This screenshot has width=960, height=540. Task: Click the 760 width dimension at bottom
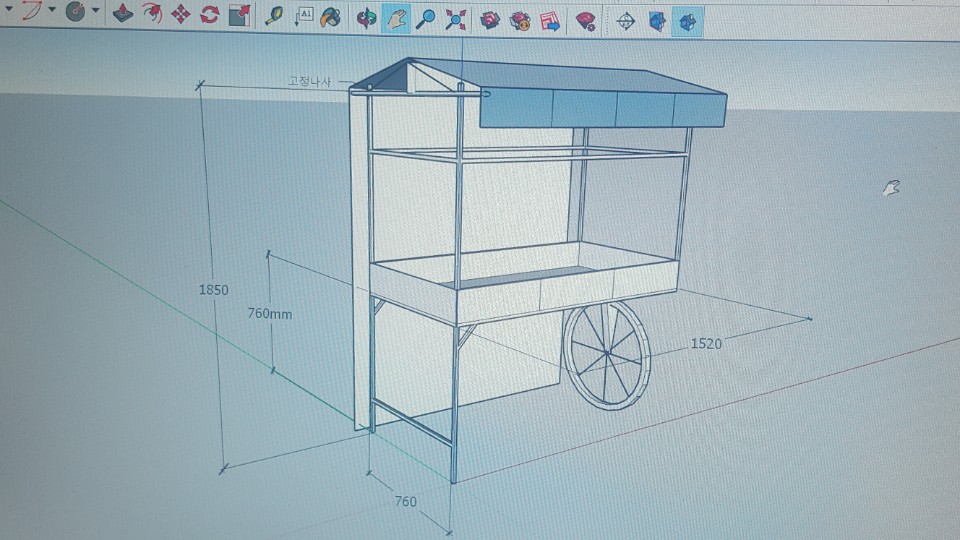[x=405, y=501]
